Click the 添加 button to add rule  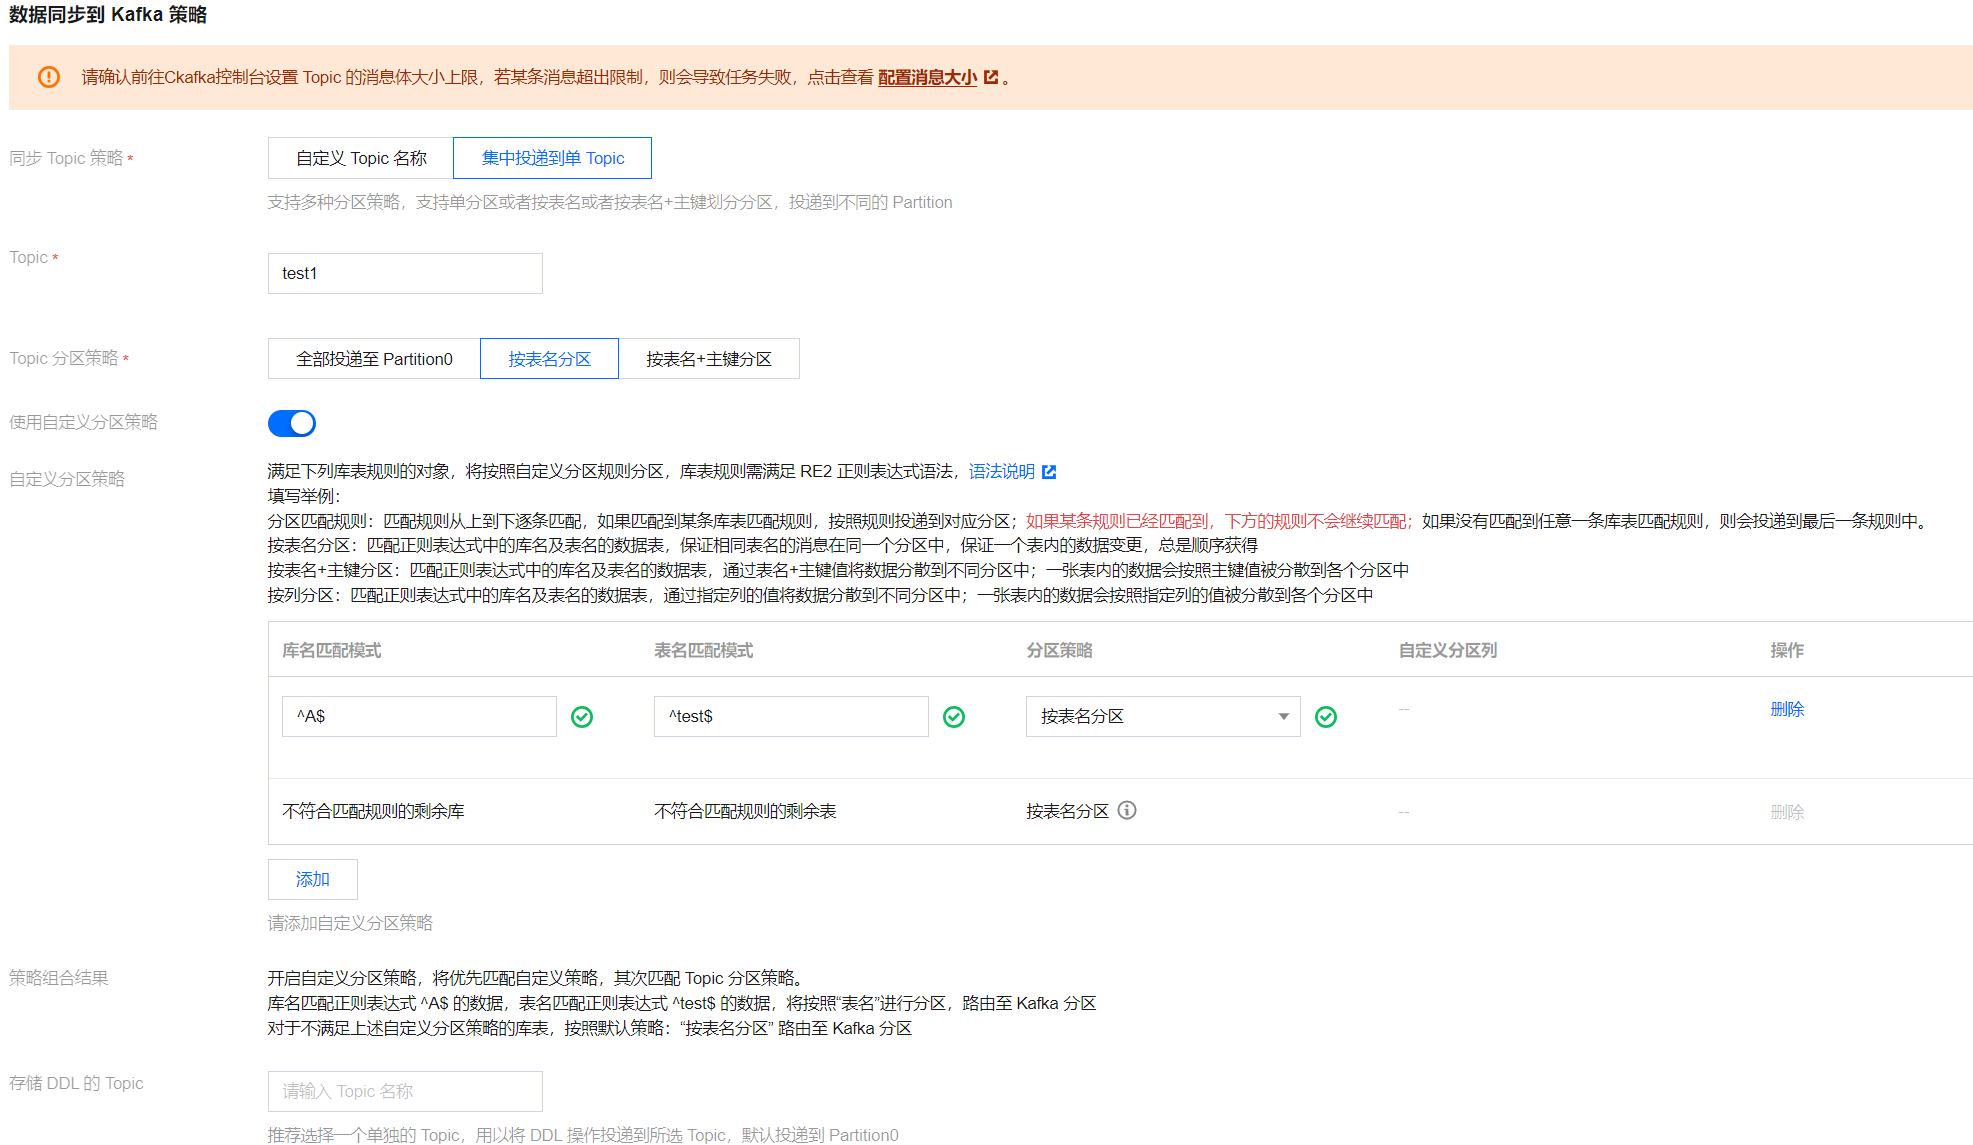pos(312,879)
